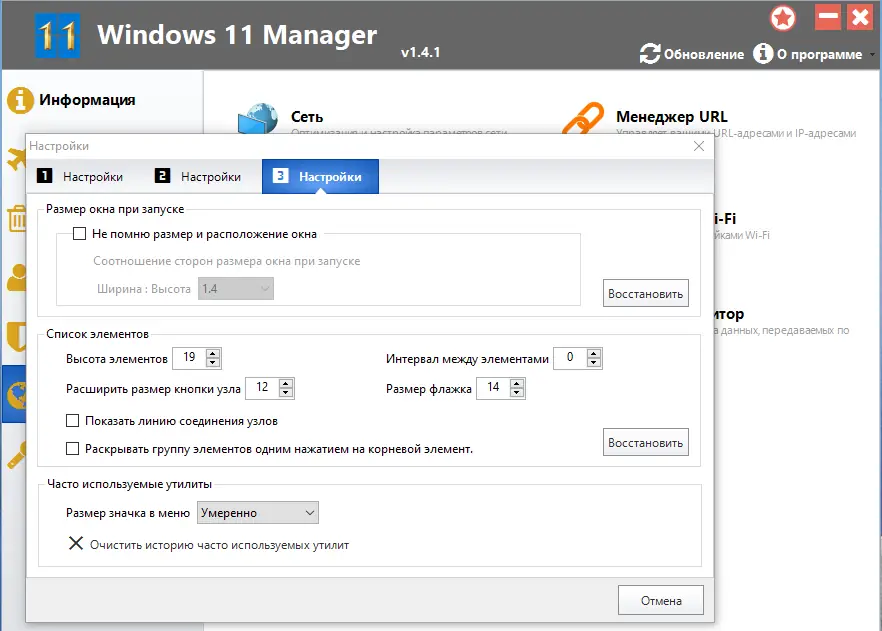Enable Раскрывать группу элементов одним нажатием

tap(71, 448)
